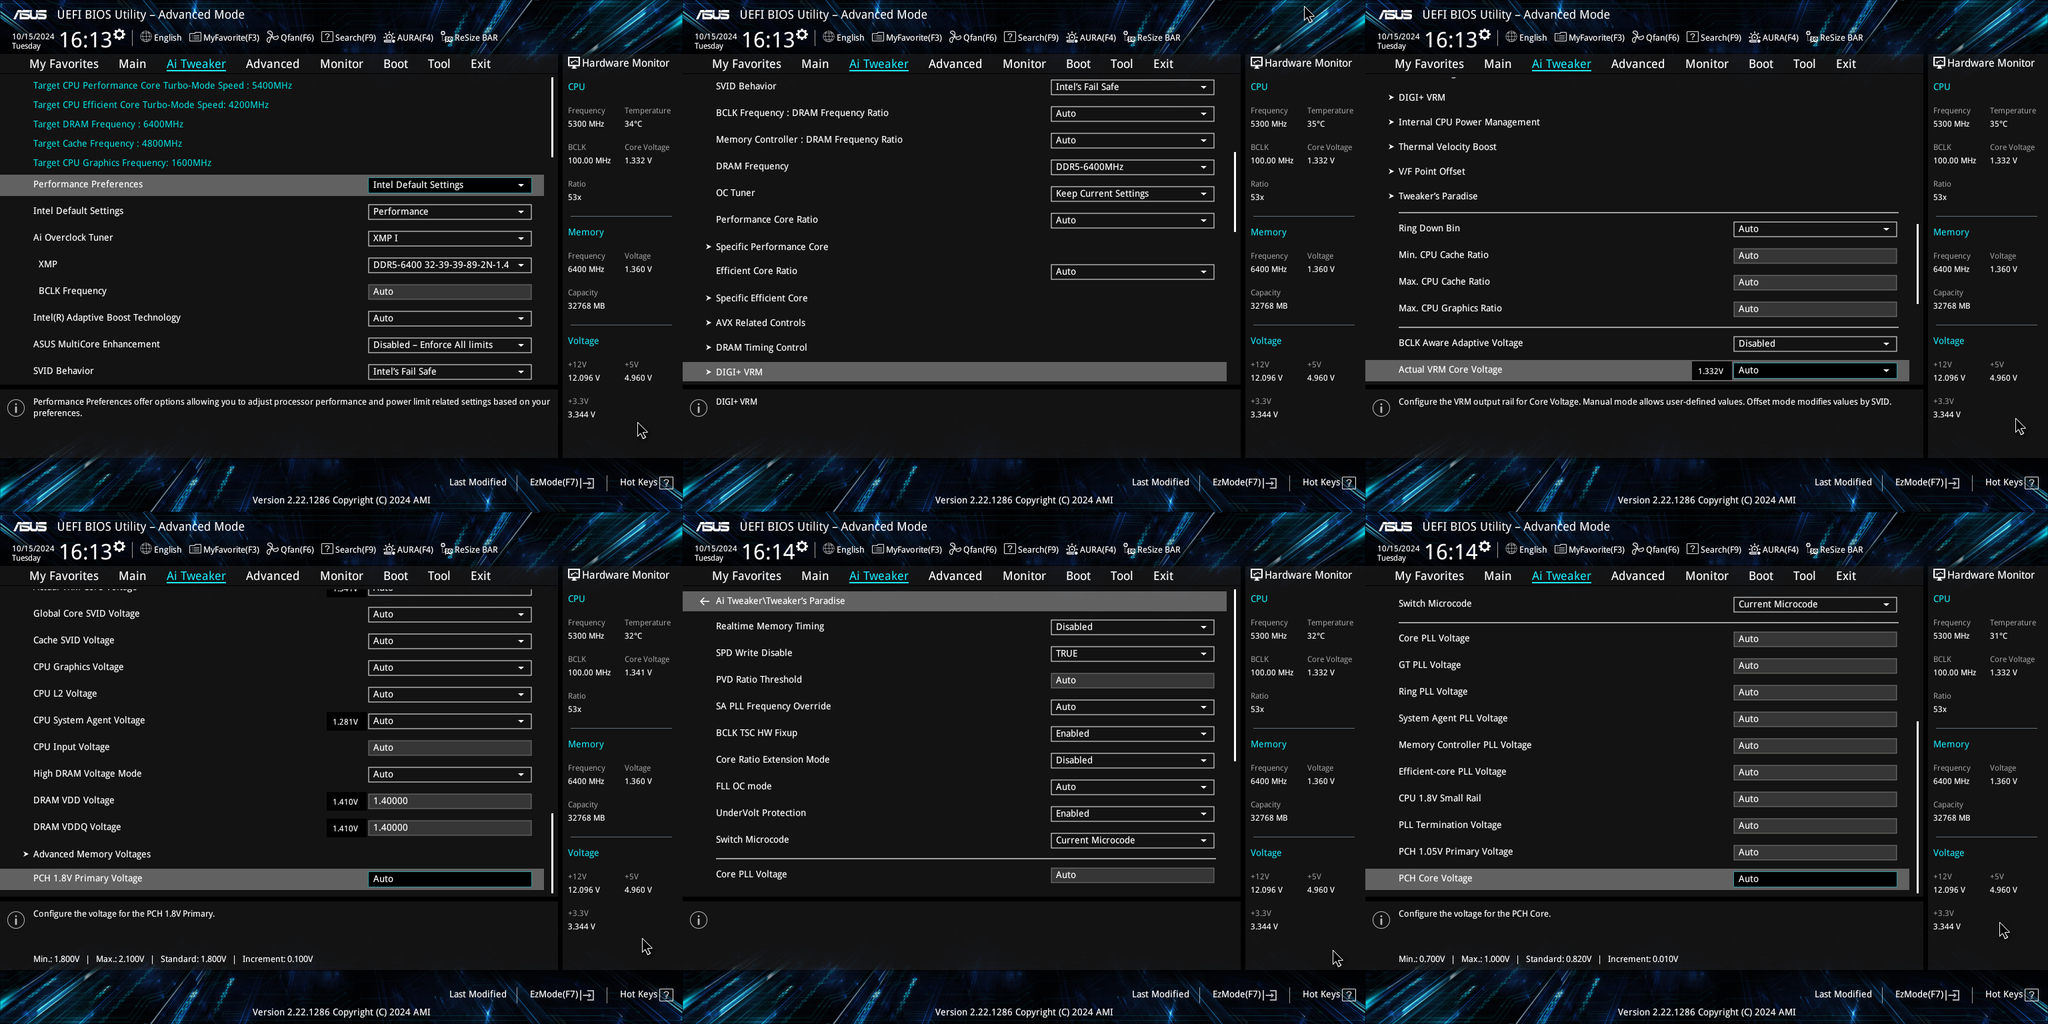Click the PVD Ratio Threshold input field
Viewport: 2048px width, 1024px height.
(x=1132, y=680)
